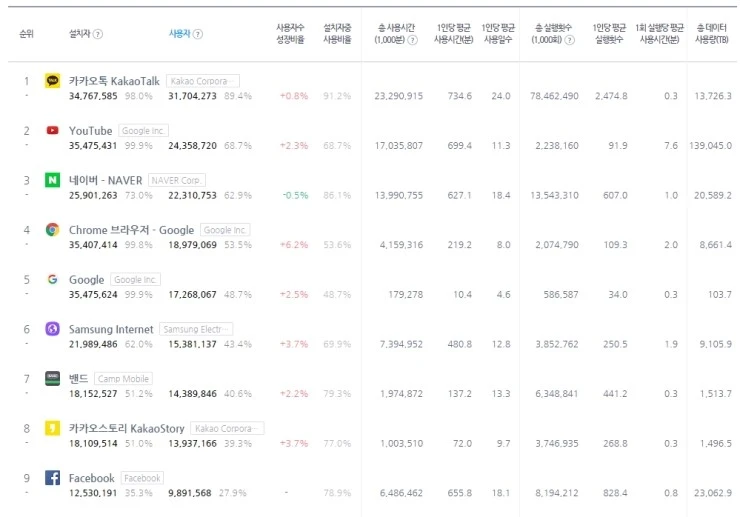Open the 밴드 app name link
The height and width of the screenshot is (517, 740).
tap(78, 379)
